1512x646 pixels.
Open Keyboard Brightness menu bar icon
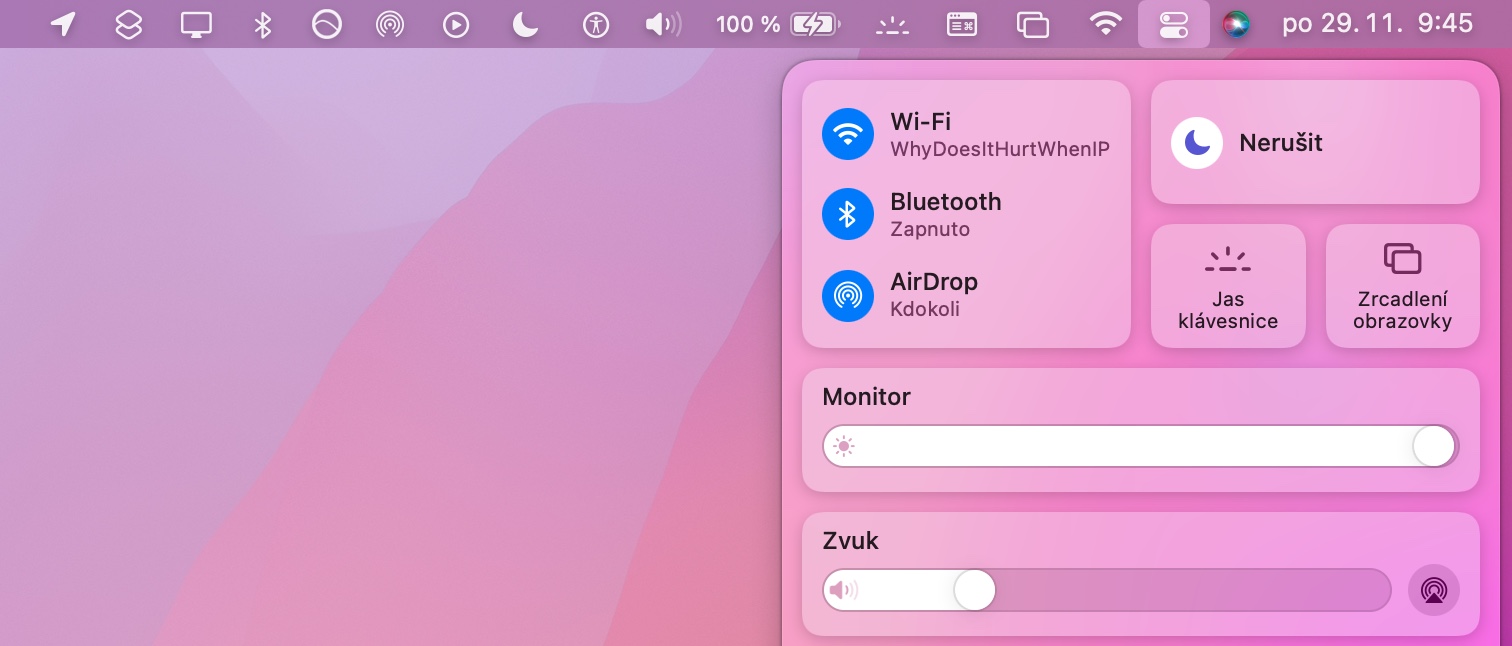893,24
